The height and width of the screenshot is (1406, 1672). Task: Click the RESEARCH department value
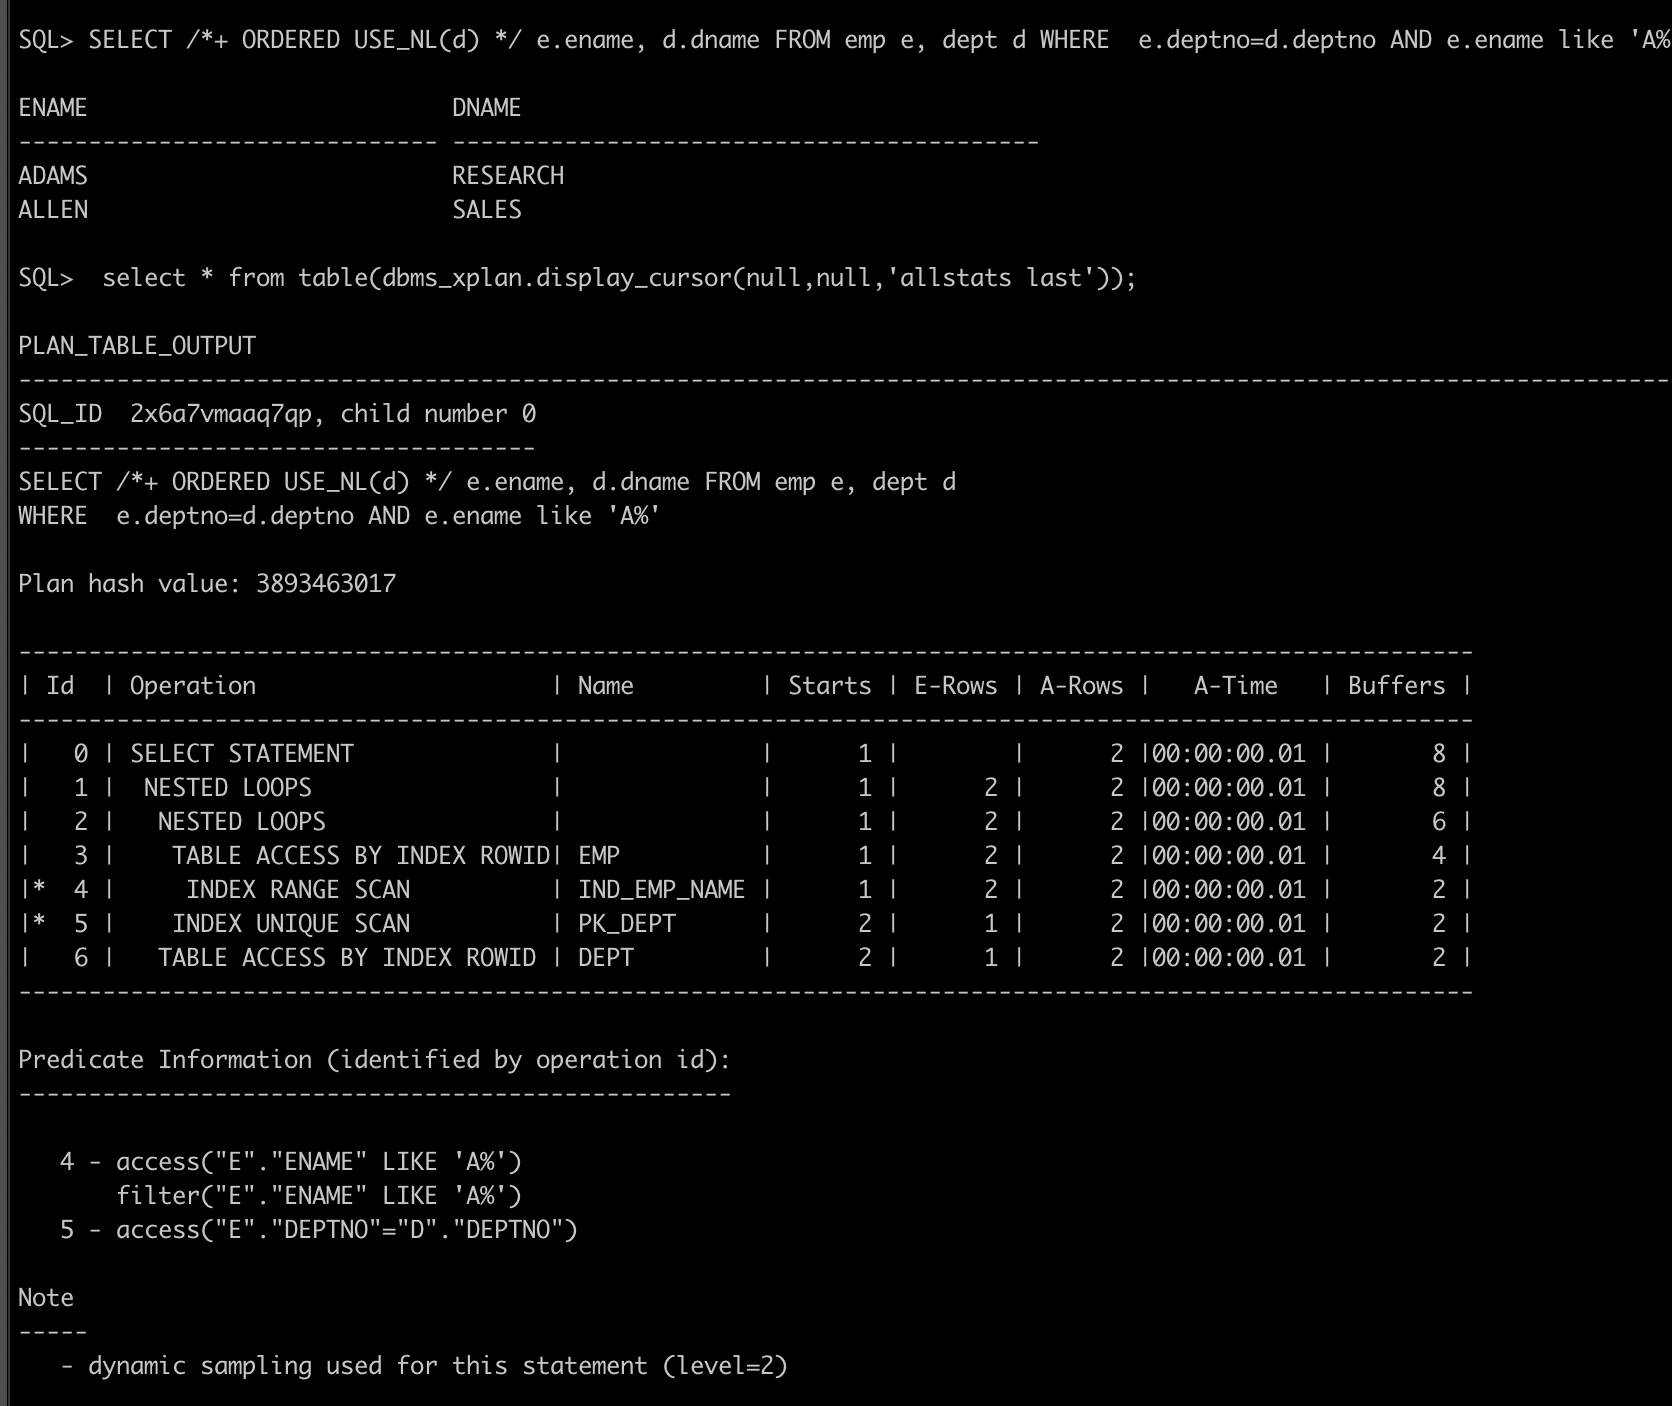pos(508,176)
